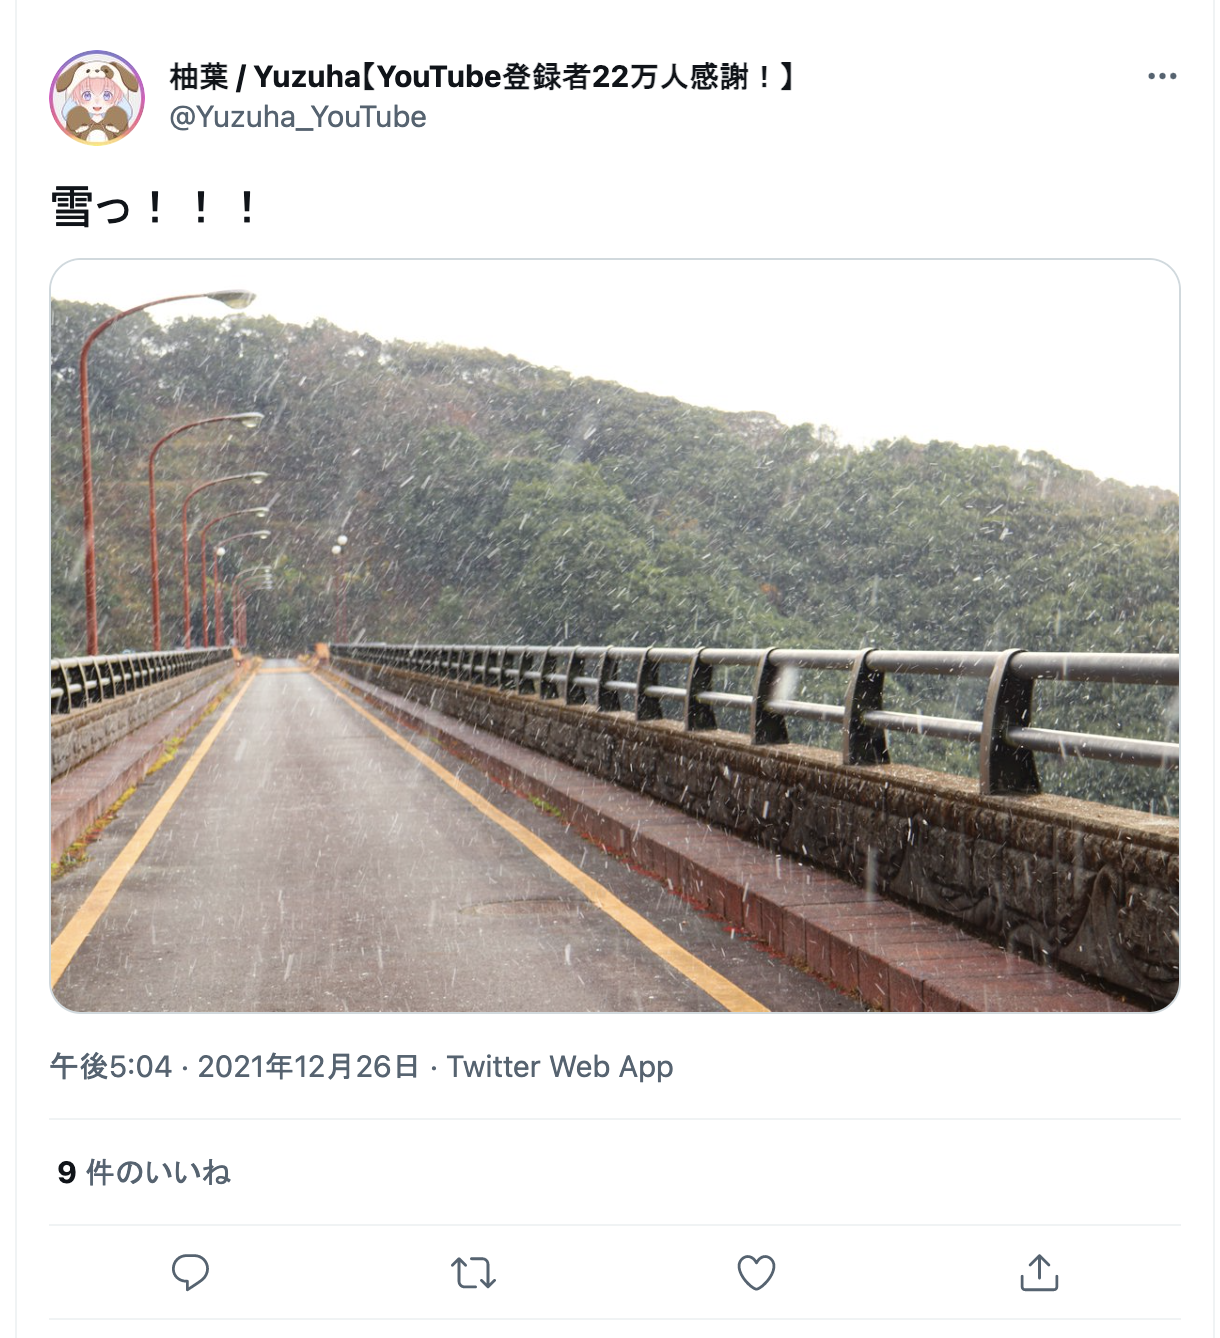The height and width of the screenshot is (1338, 1220).
Task: Like the tweet with the heart icon
Action: 756,1273
